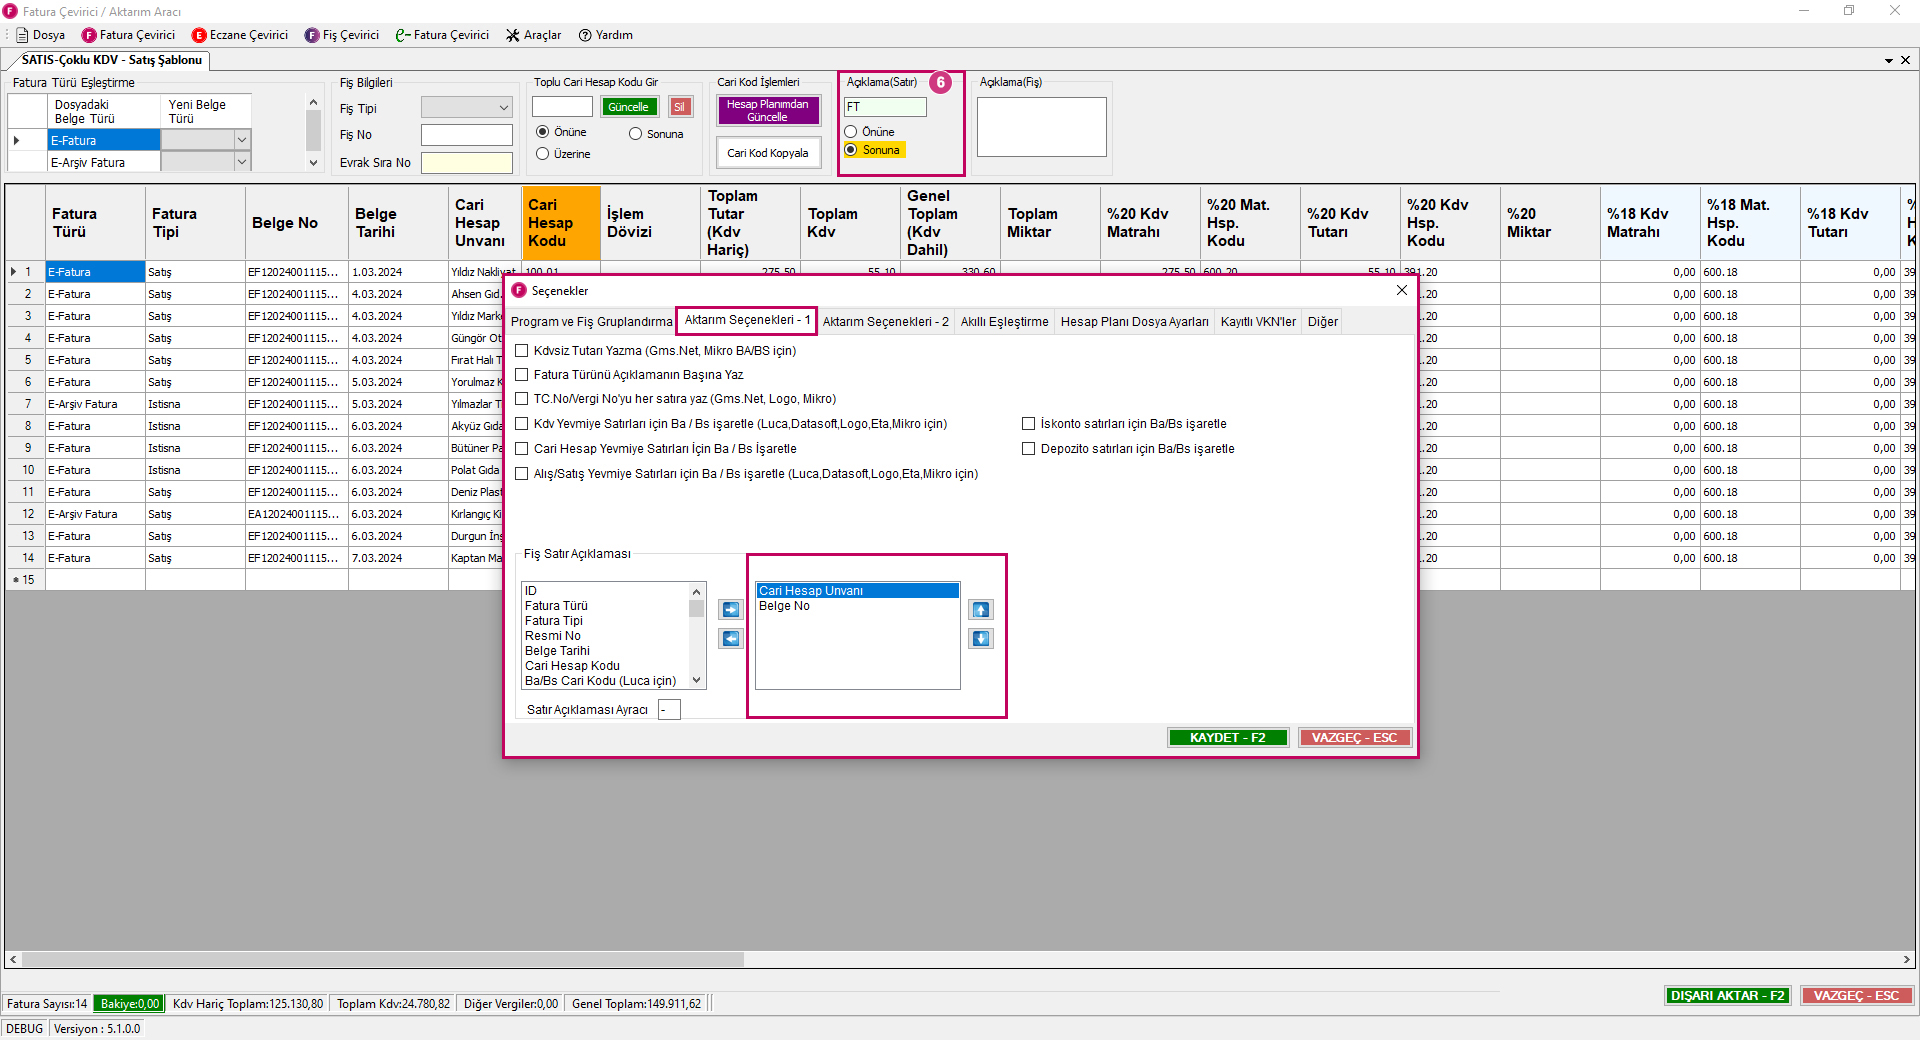Click the Satır Açıklaması Ayracı input field
1920x1040 pixels.
pos(669,710)
